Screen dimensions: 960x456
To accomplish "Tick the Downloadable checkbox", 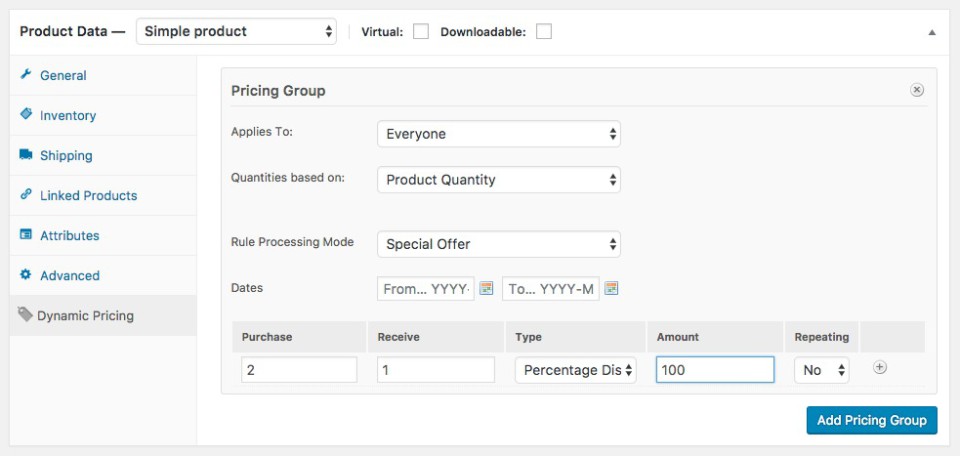I will pyautogui.click(x=544, y=32).
